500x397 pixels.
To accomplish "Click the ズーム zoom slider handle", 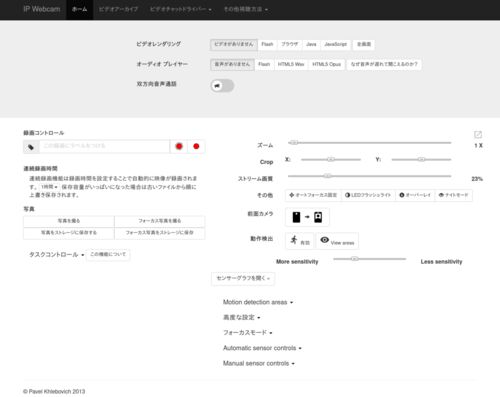I will 294,143.
